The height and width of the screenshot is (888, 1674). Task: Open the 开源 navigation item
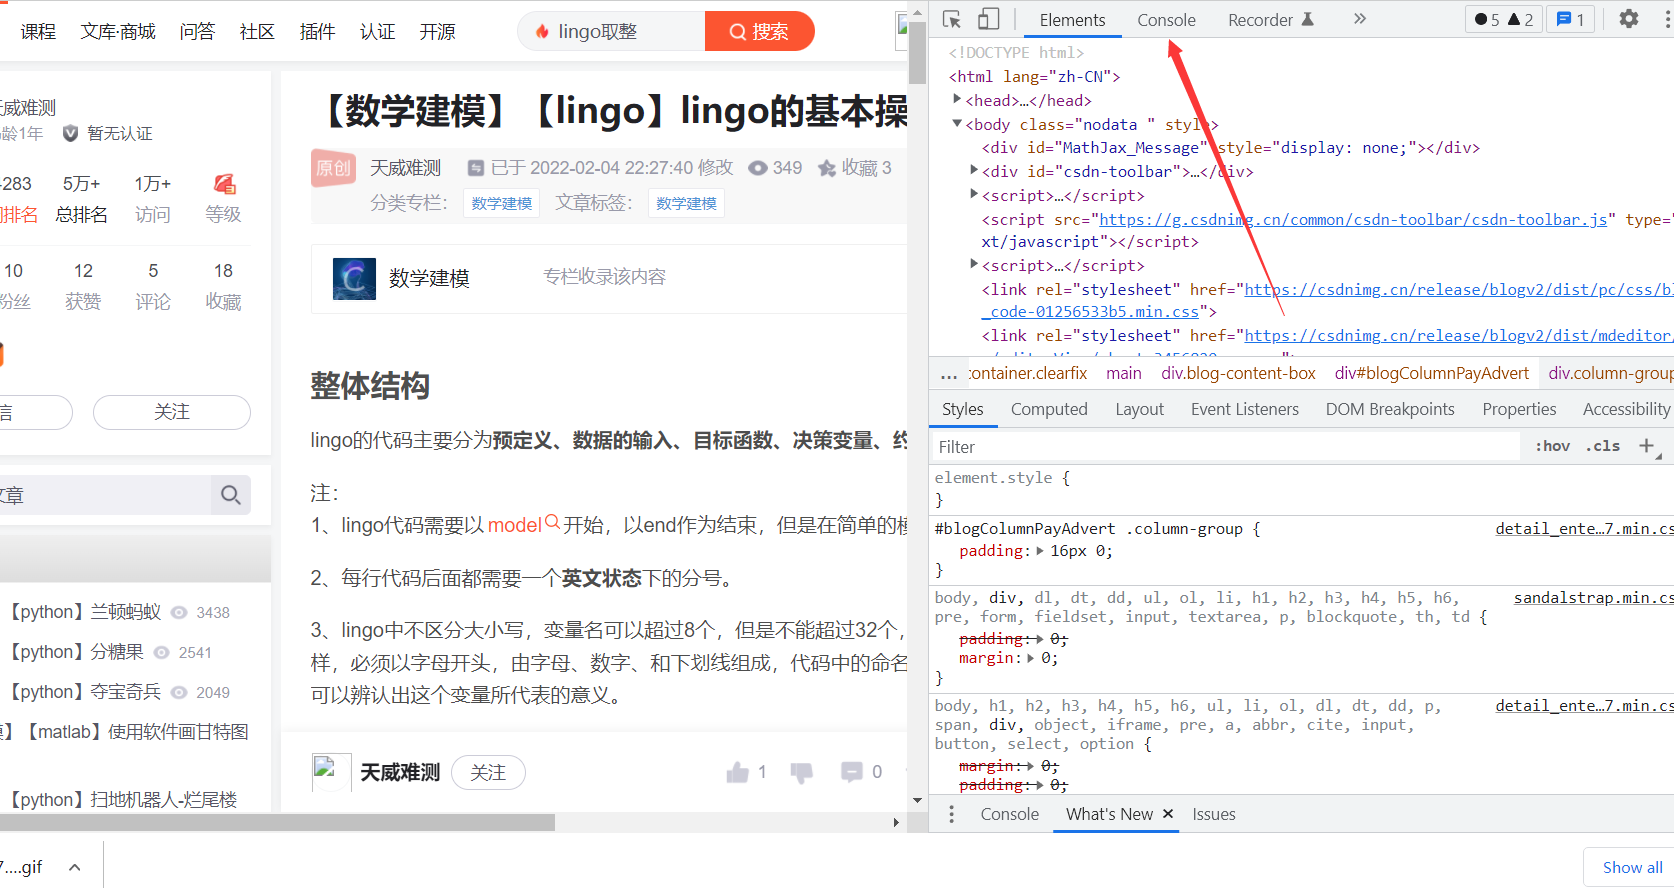click(x=437, y=31)
